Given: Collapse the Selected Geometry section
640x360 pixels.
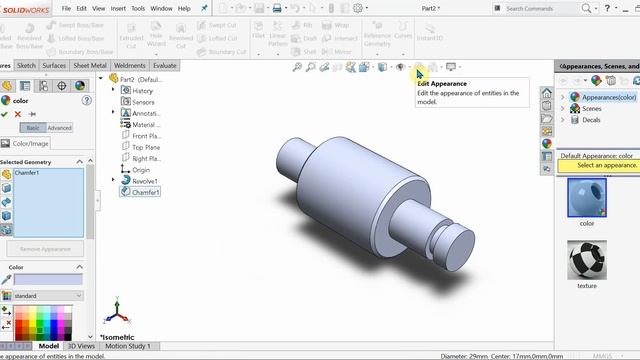Looking at the screenshot, I should coord(80,162).
